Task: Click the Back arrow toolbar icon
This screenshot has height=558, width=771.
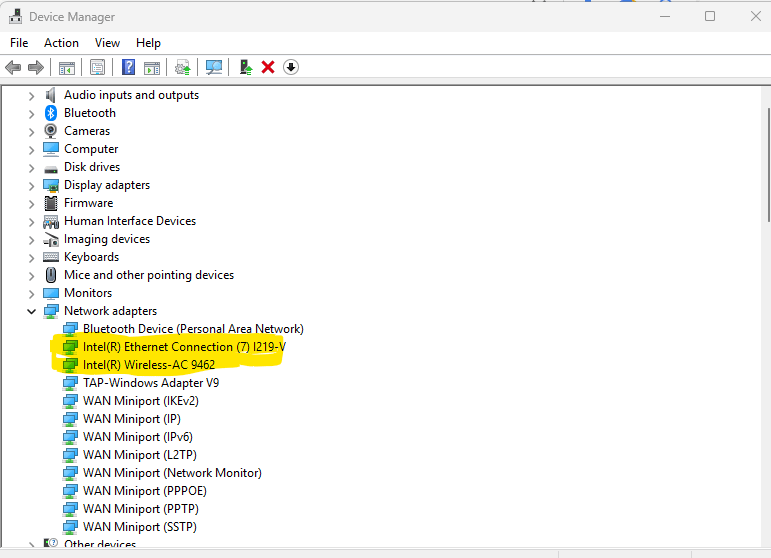Action: coord(13,67)
